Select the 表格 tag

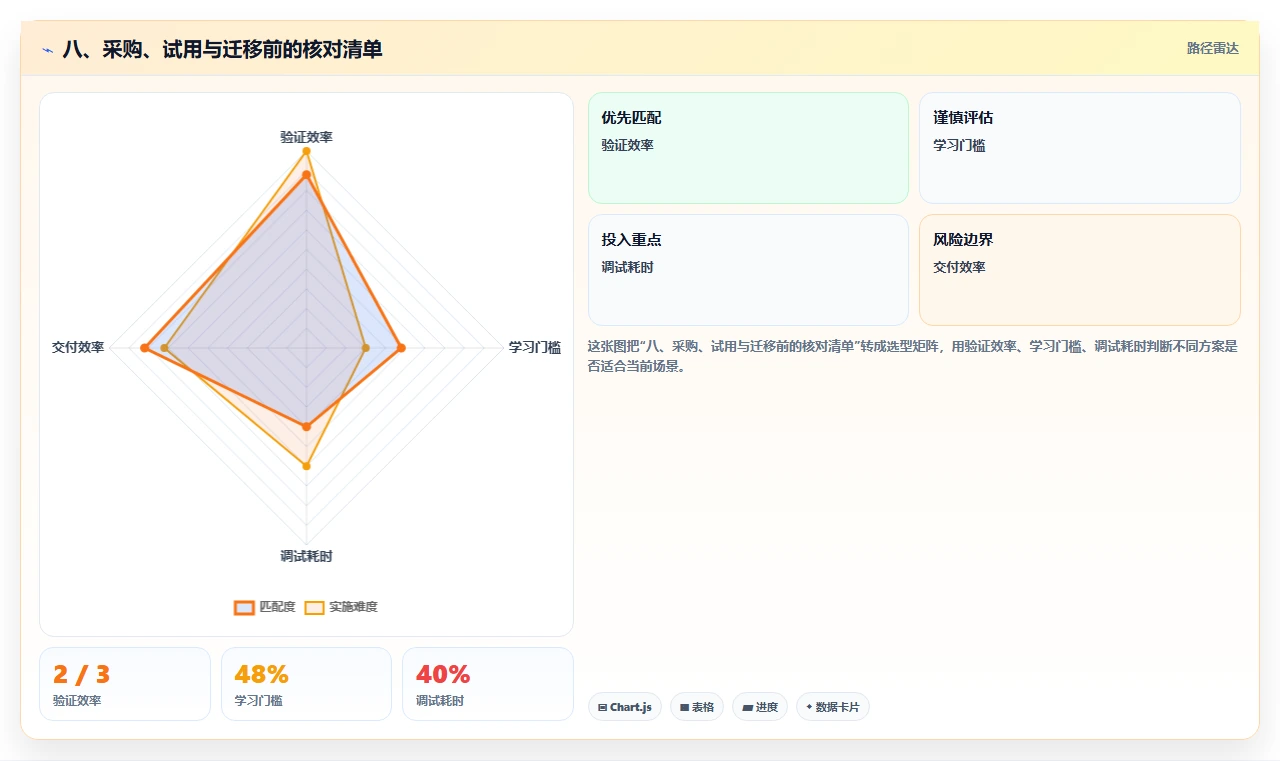697,707
